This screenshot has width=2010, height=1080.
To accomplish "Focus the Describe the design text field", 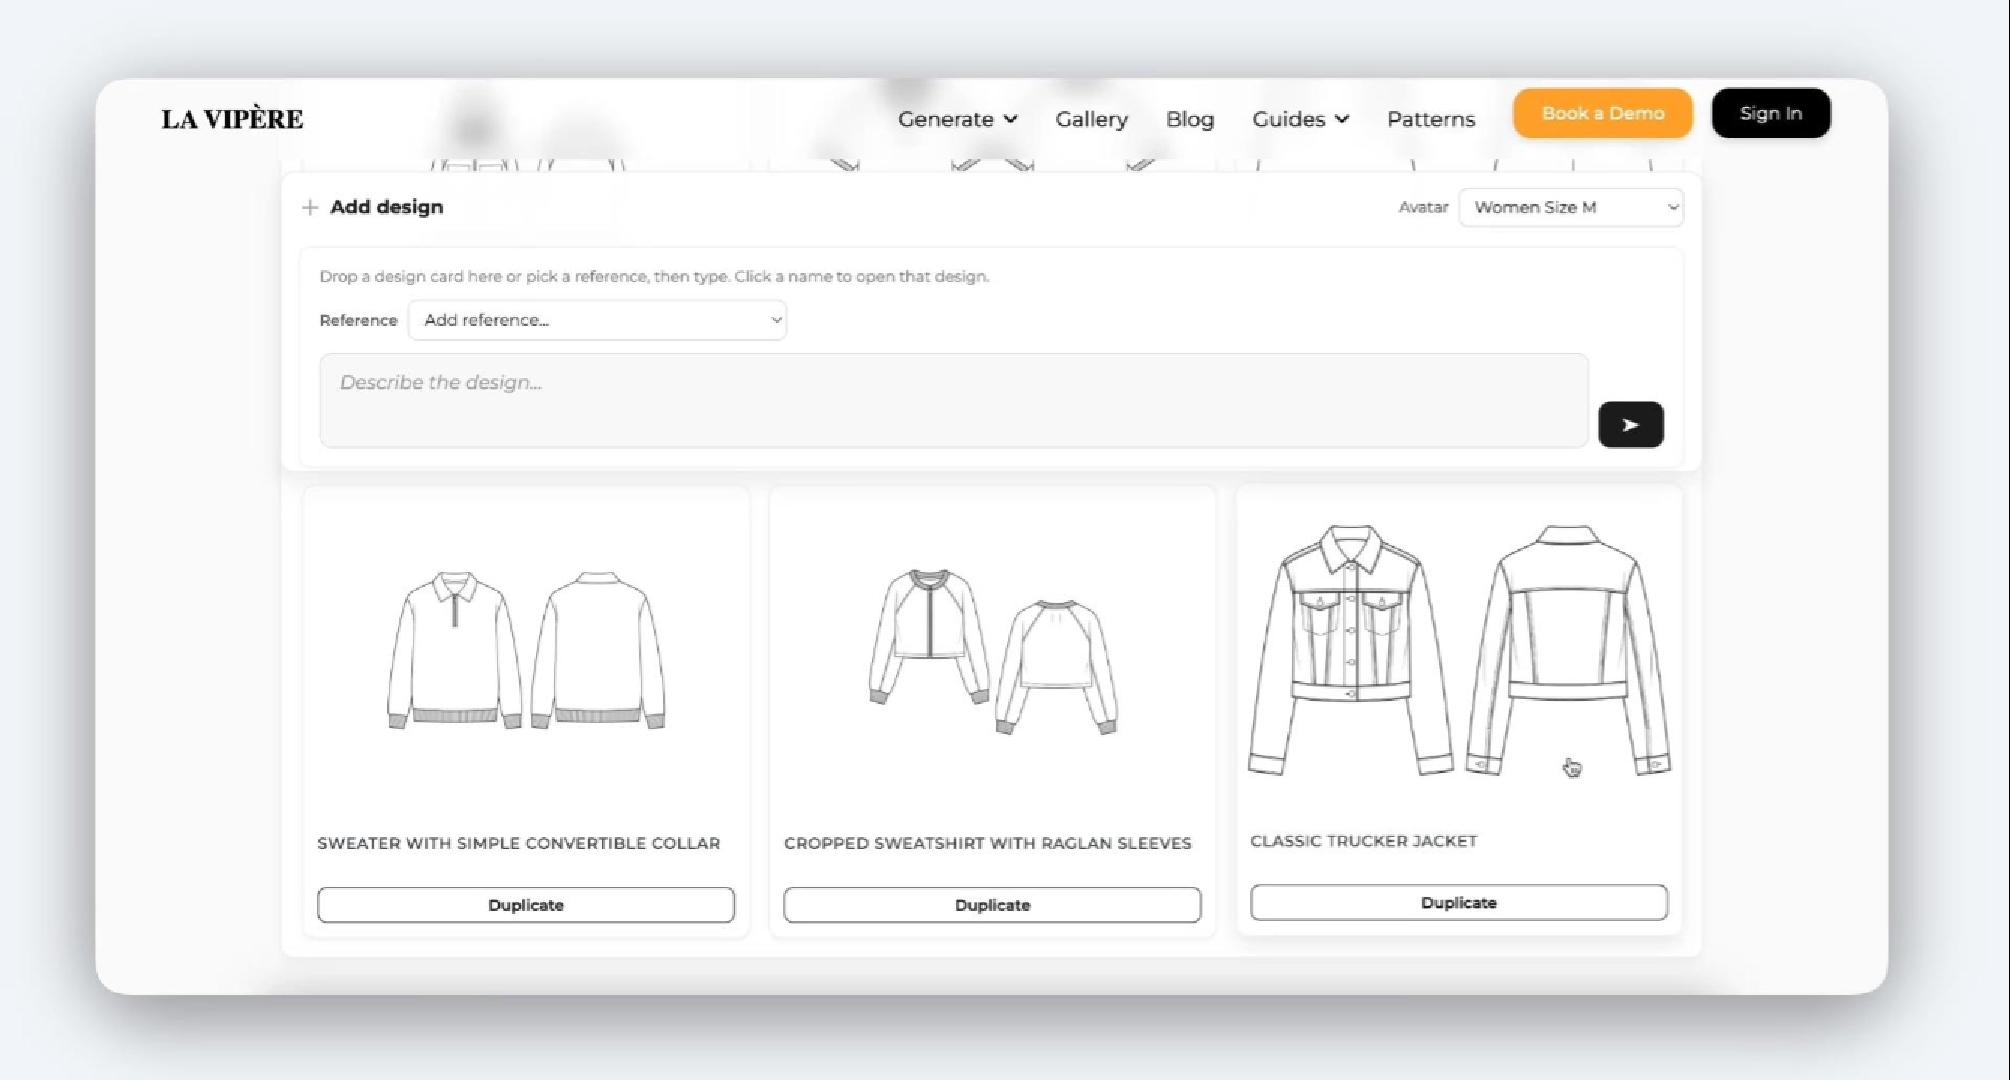I will pos(953,400).
